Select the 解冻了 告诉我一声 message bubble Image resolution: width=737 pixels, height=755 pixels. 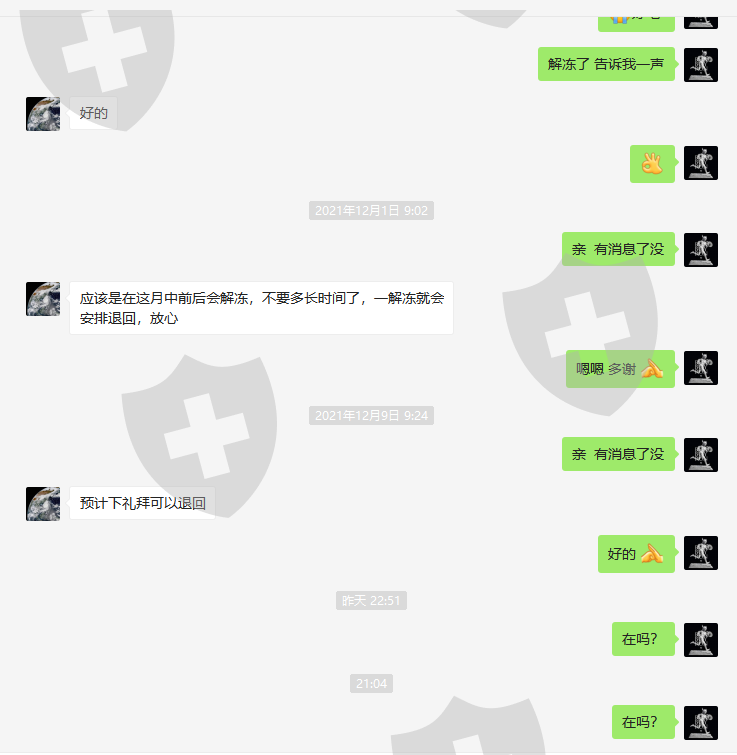(x=606, y=64)
